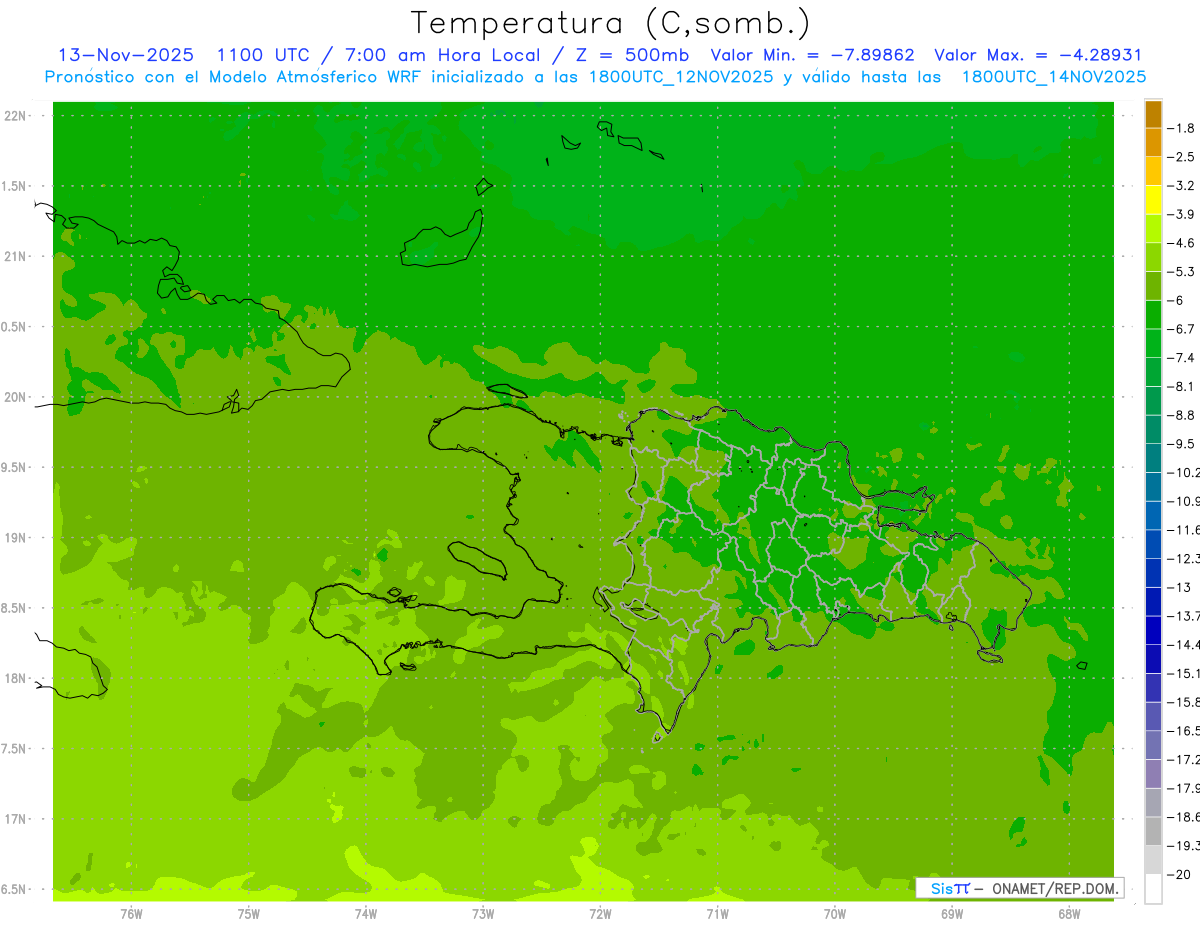Click the '-7.4' color scale label

pos(1180,358)
